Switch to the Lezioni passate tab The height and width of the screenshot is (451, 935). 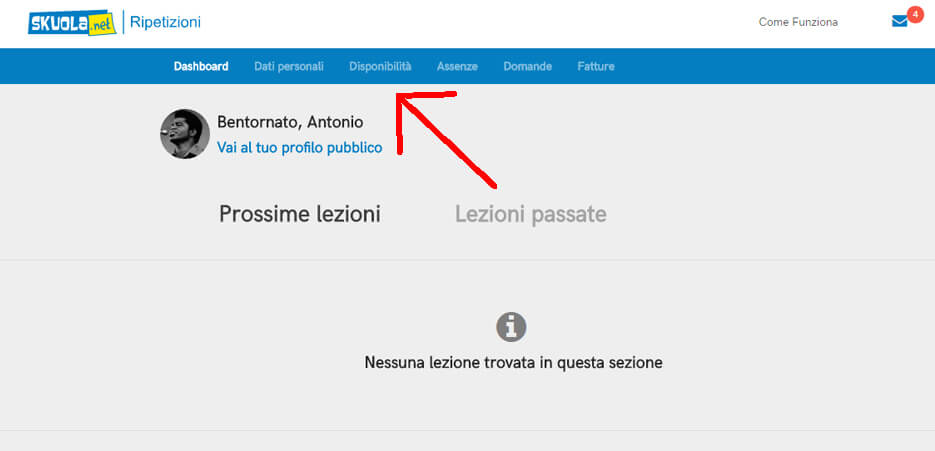[x=530, y=214]
